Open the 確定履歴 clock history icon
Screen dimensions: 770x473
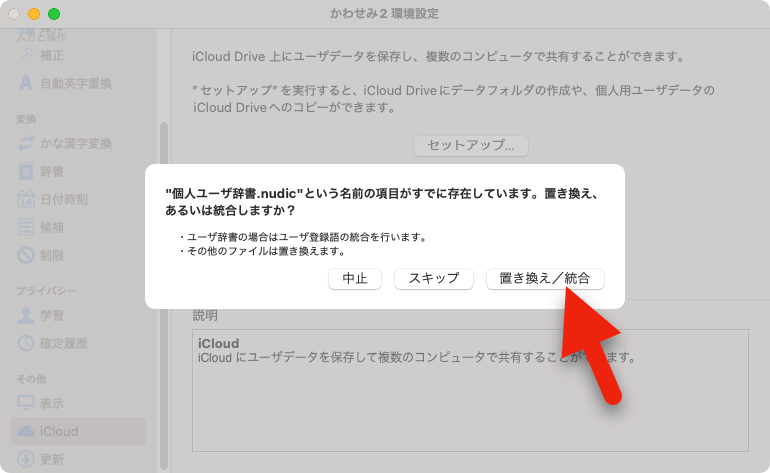27,343
